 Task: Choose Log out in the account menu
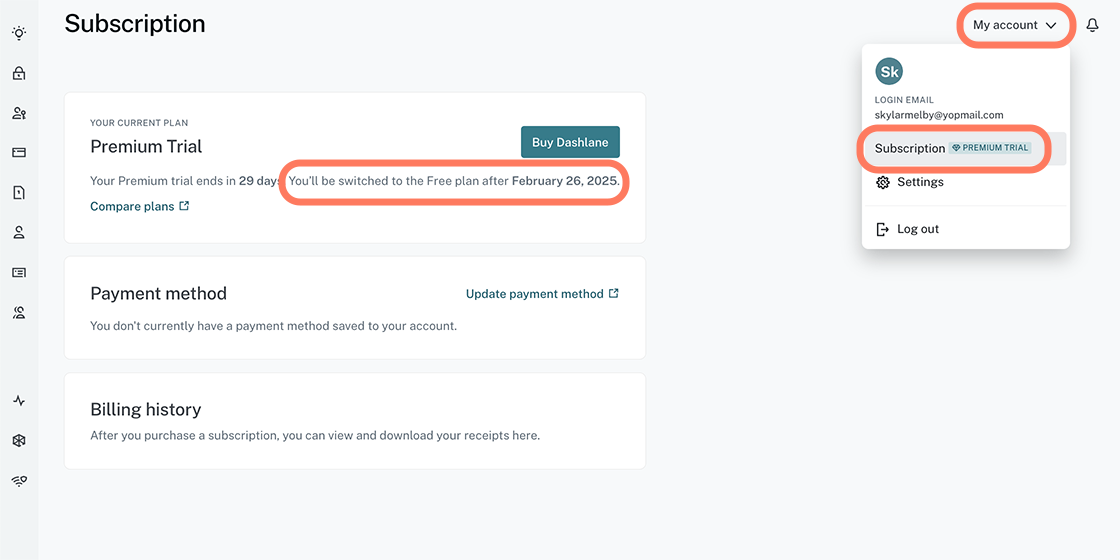pyautogui.click(x=917, y=229)
